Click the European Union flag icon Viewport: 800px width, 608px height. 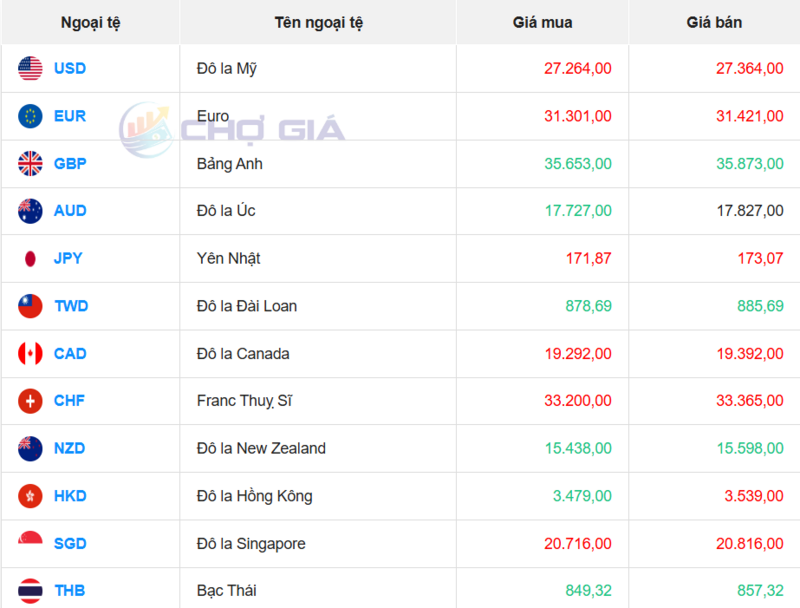coord(30,116)
